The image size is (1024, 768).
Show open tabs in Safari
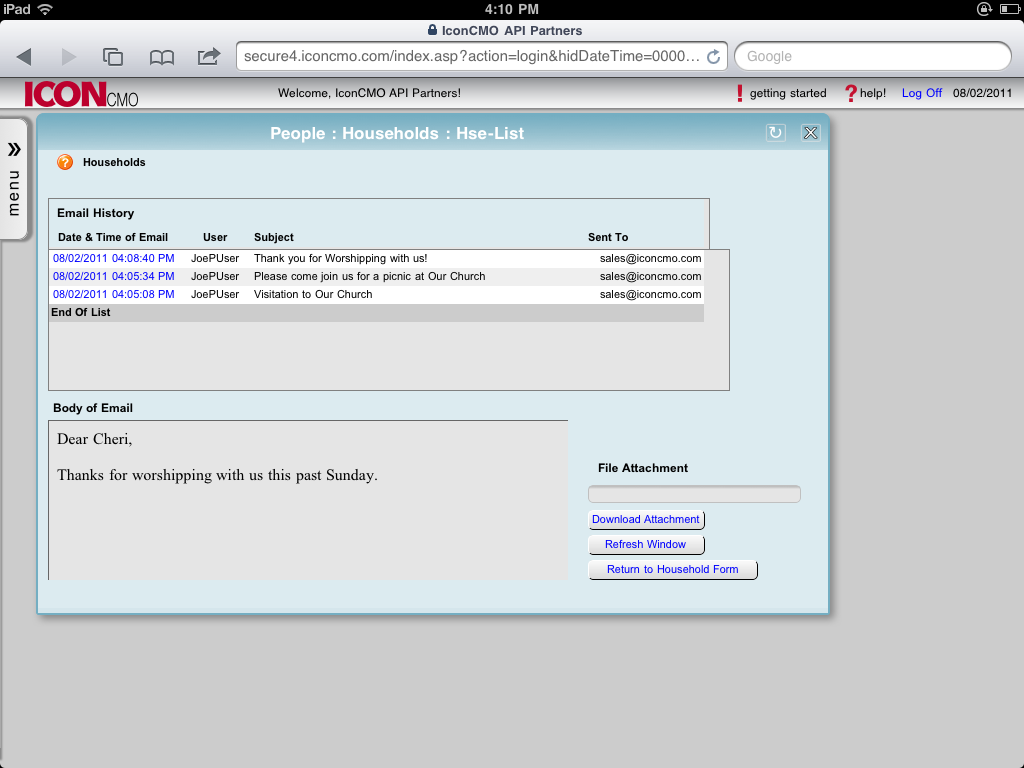point(113,56)
